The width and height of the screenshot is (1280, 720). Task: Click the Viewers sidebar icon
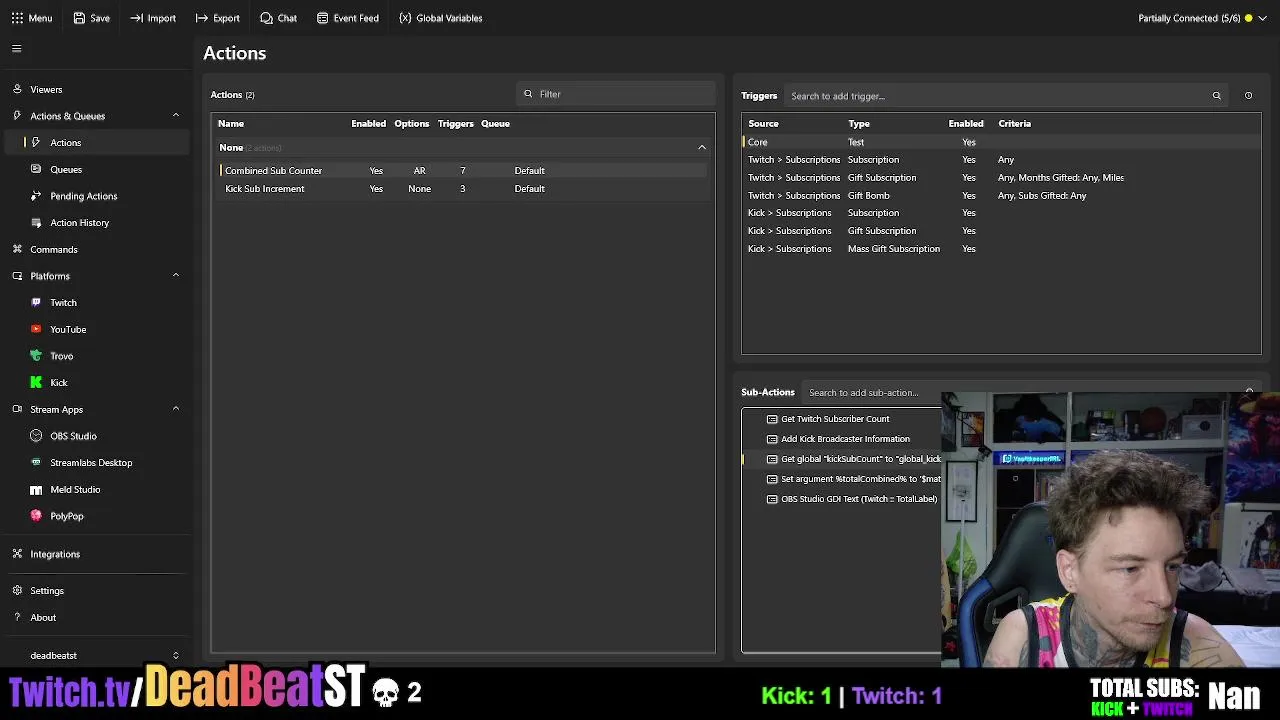[17, 89]
